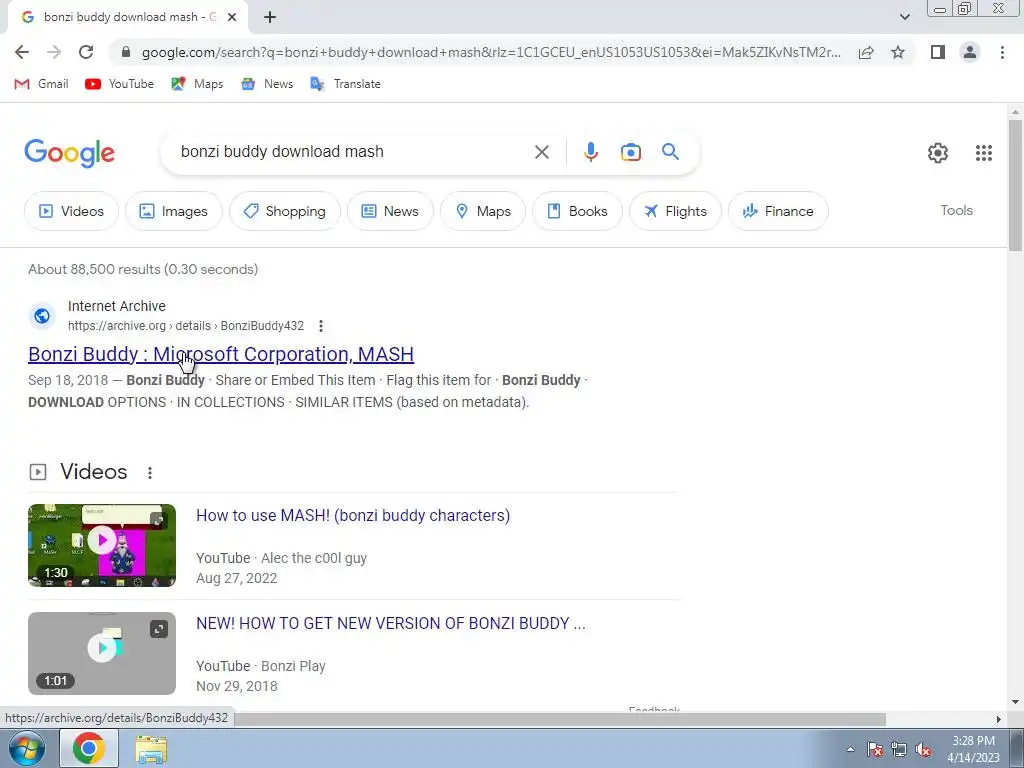Play the NEW VERSION OF BONZI BUDDY thumbnail

tap(102, 653)
